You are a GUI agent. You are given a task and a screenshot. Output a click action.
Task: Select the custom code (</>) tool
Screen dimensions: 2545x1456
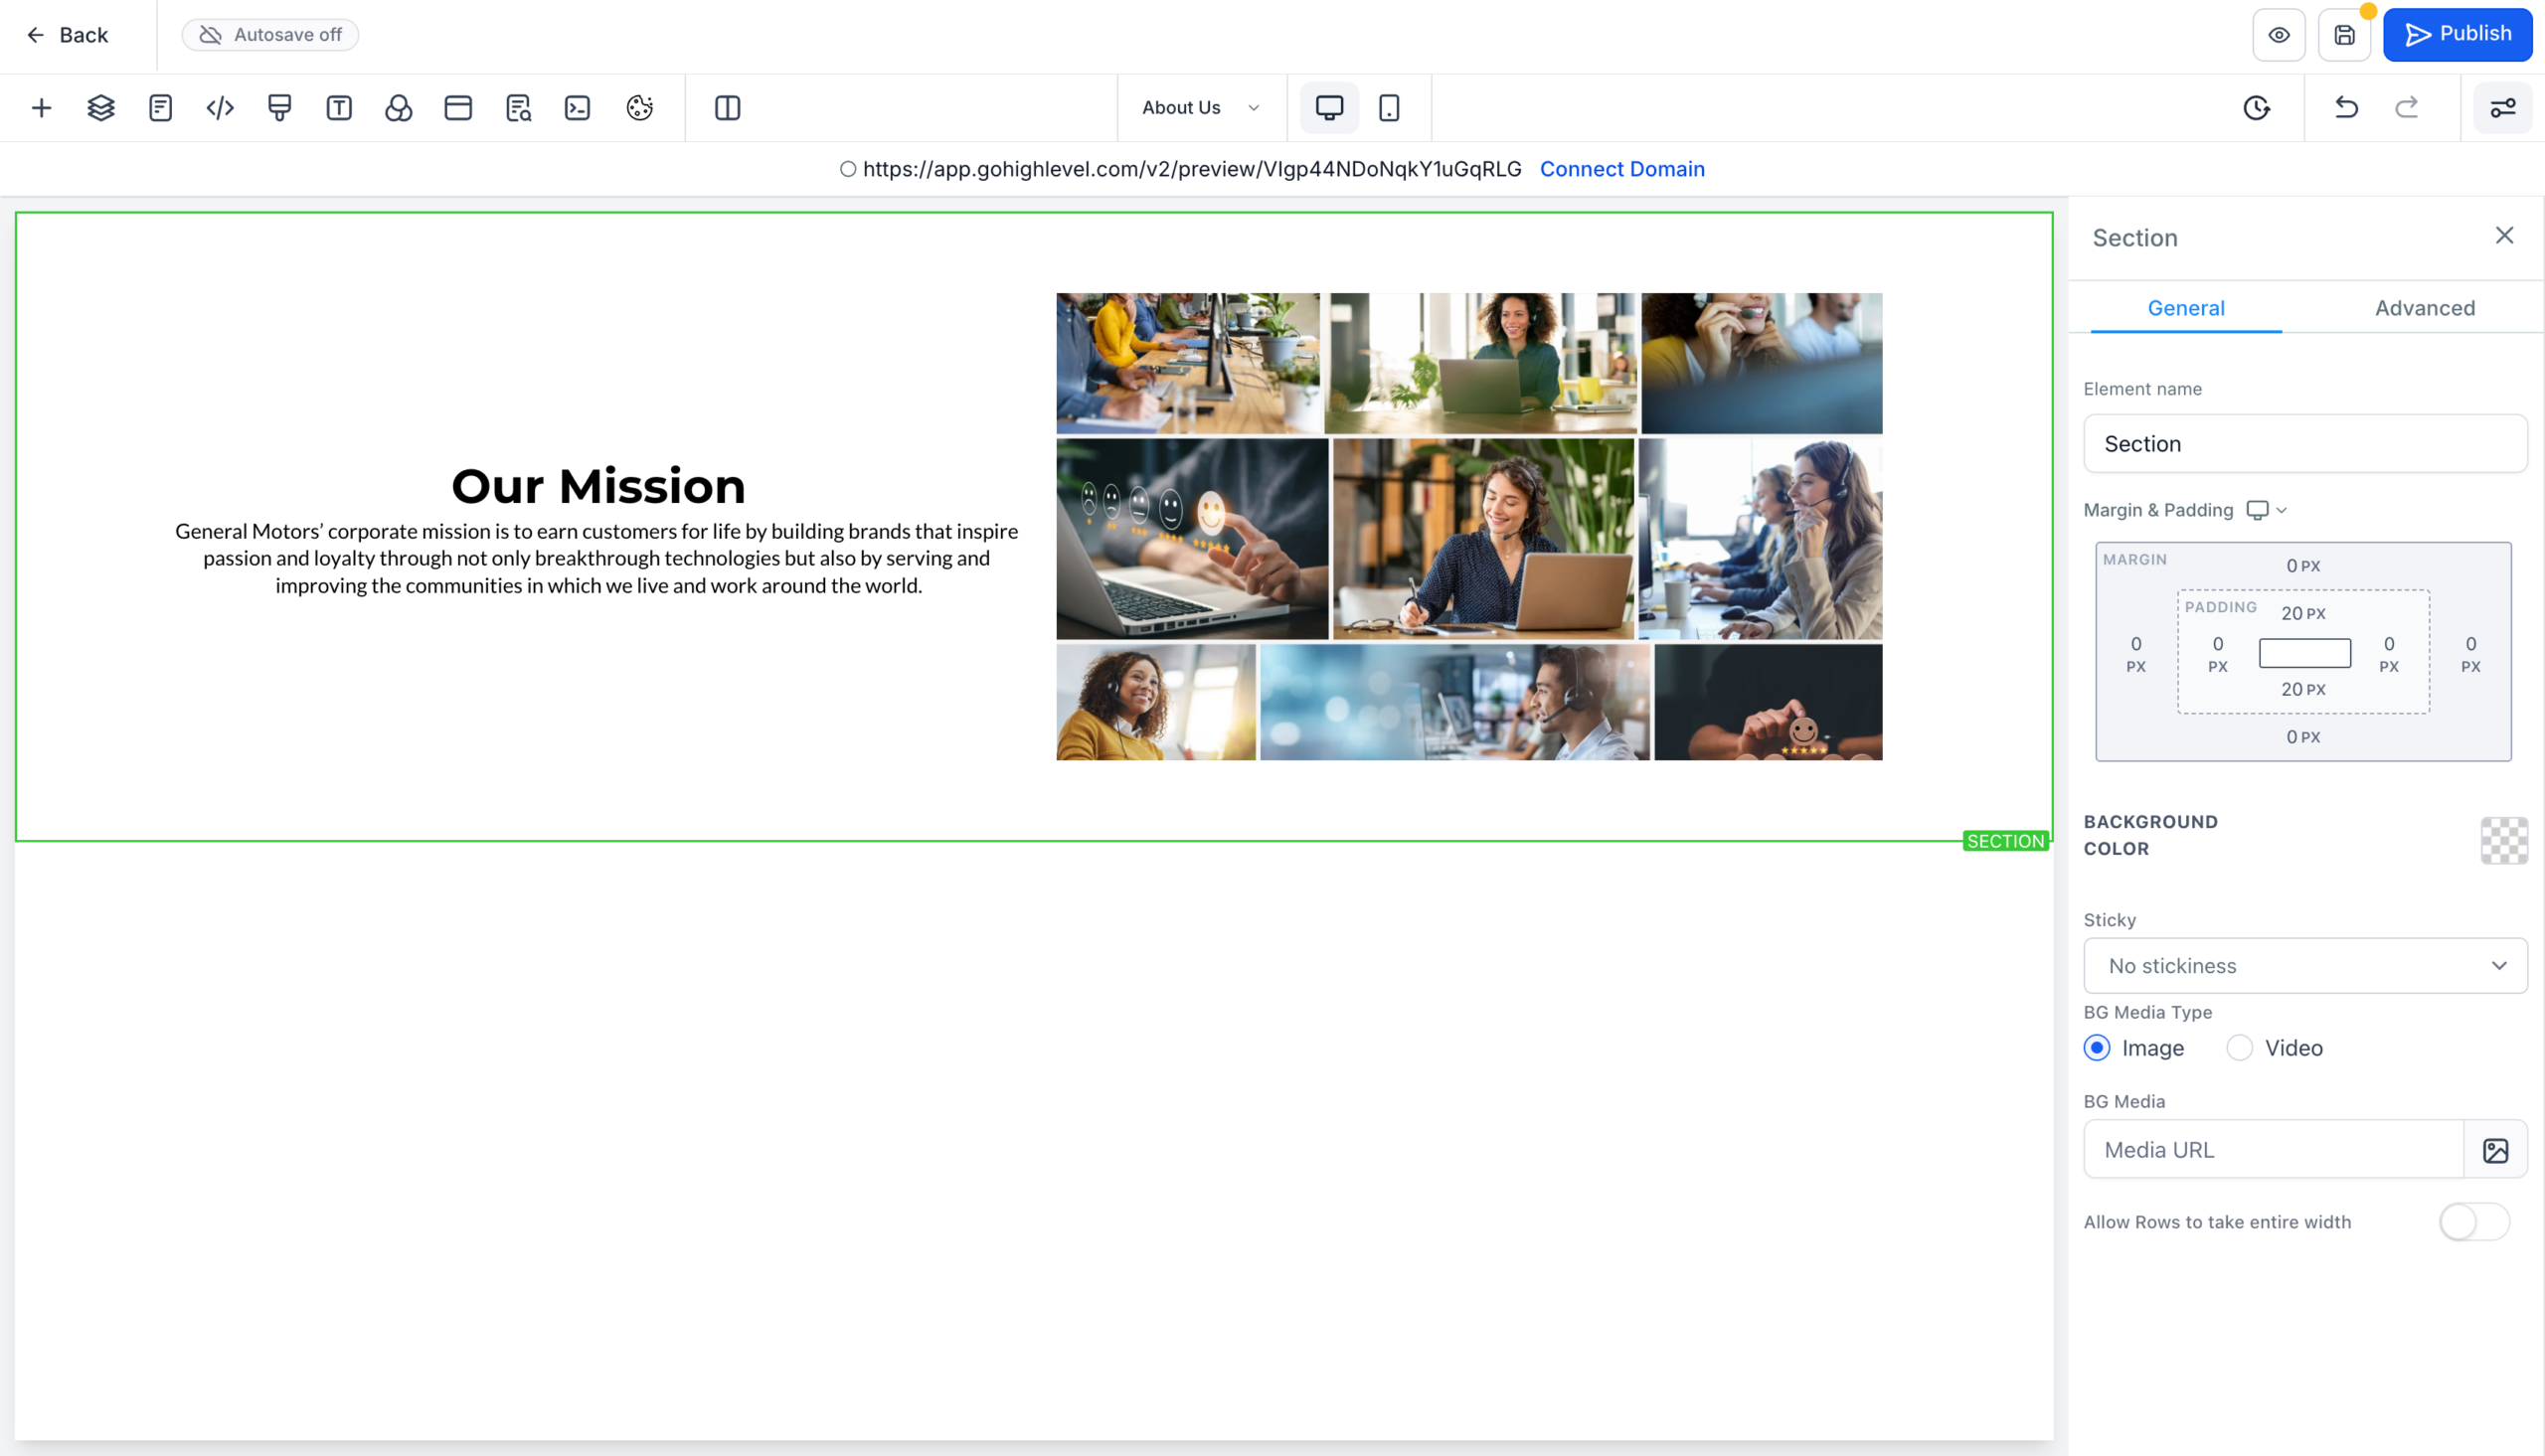pyautogui.click(x=219, y=107)
